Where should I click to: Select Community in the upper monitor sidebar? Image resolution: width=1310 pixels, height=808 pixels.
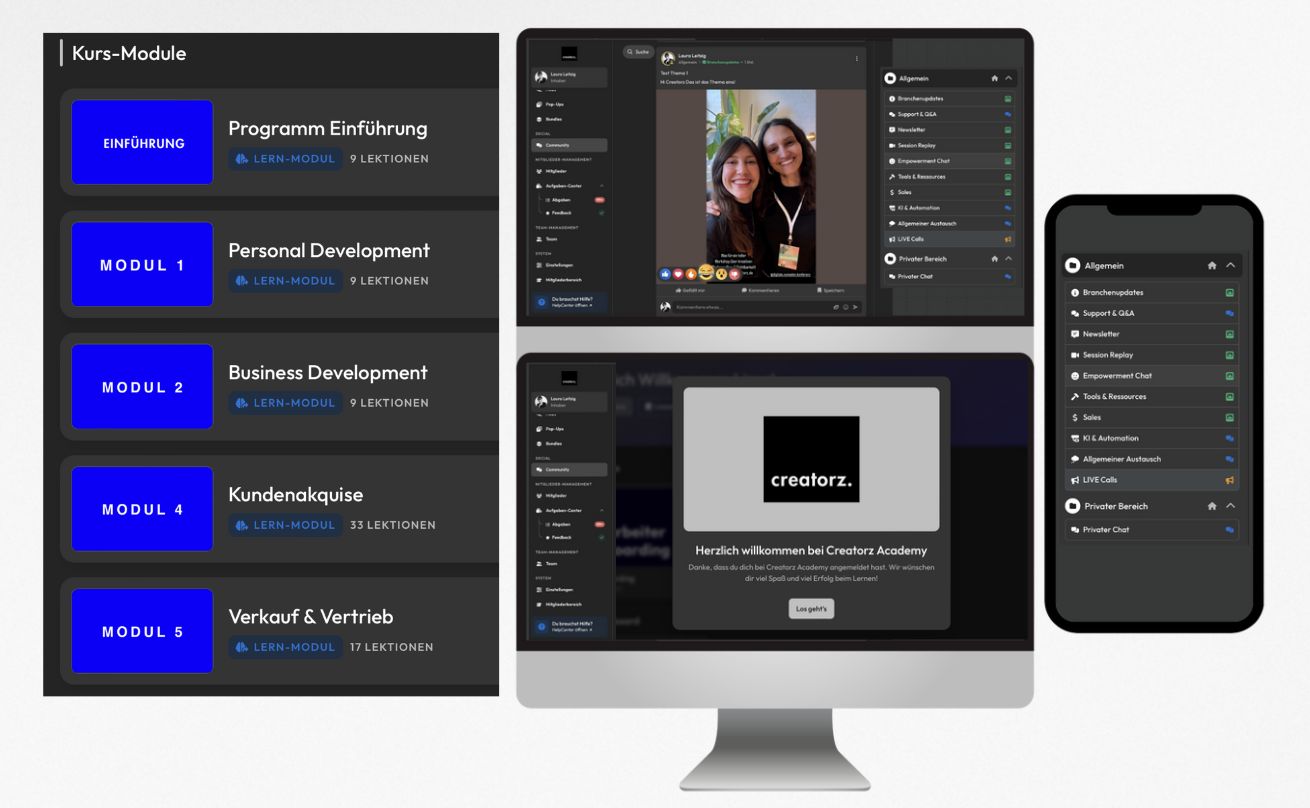click(569, 145)
